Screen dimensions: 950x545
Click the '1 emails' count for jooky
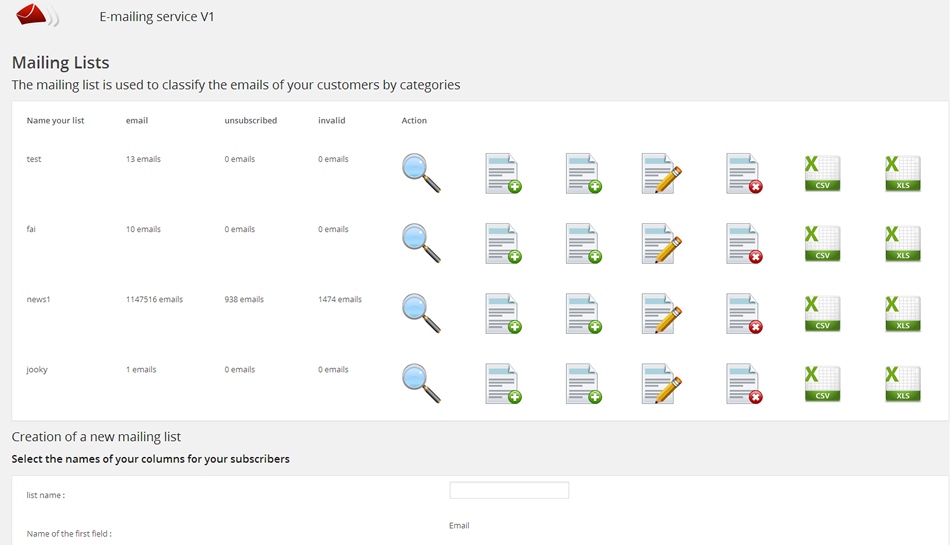pos(141,370)
